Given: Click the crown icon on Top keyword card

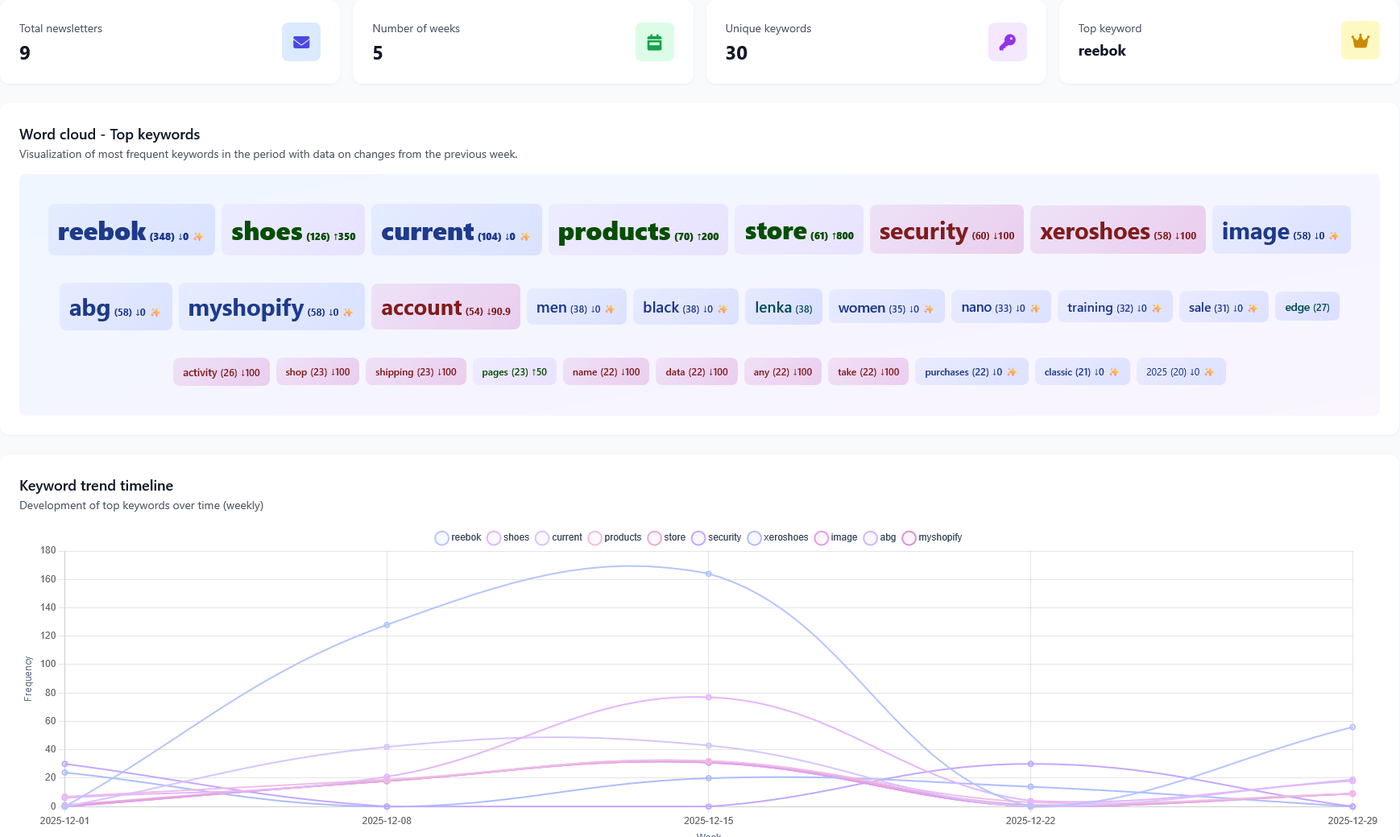Looking at the screenshot, I should (x=1360, y=42).
